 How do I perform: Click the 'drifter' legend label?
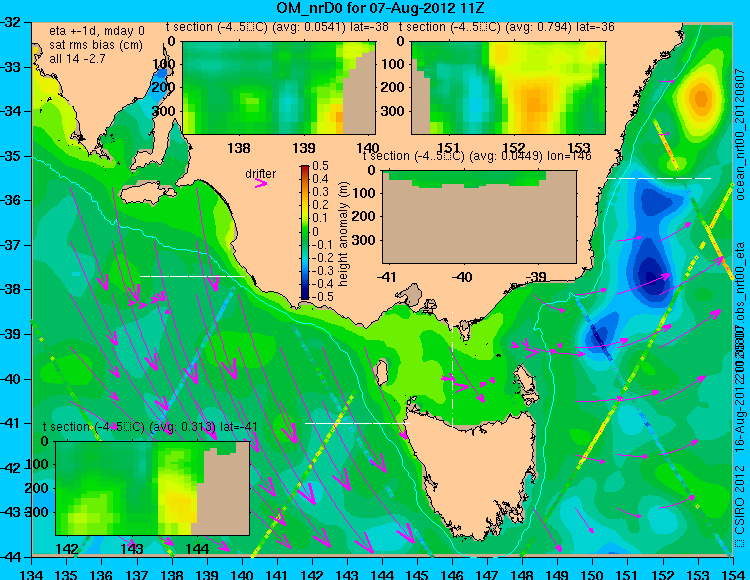click(261, 173)
